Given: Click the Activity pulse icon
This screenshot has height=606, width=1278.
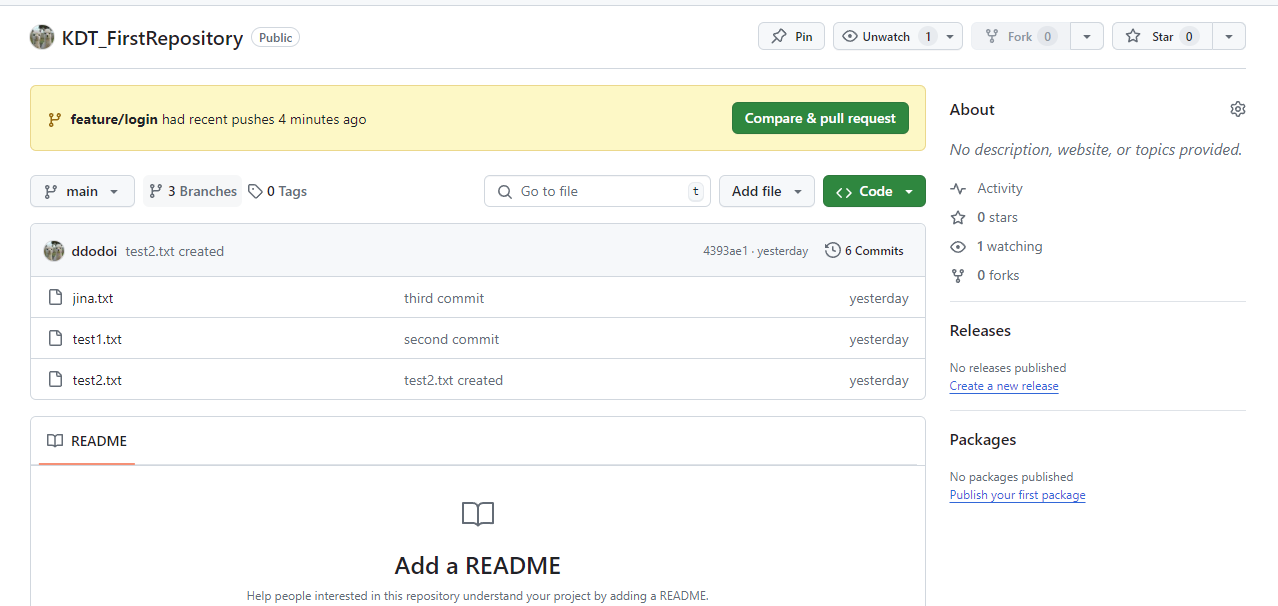Looking at the screenshot, I should pos(958,188).
